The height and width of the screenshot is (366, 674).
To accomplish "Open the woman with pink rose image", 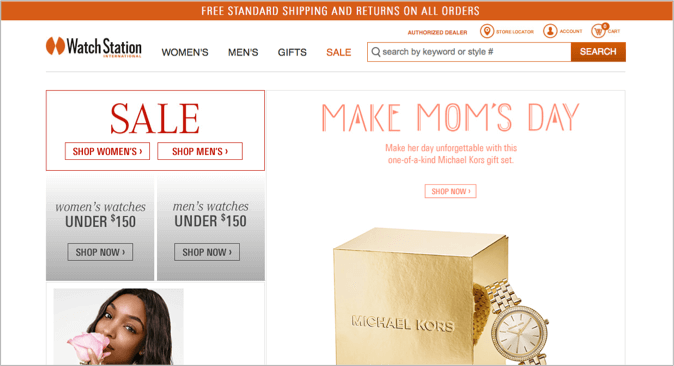I will (119, 327).
